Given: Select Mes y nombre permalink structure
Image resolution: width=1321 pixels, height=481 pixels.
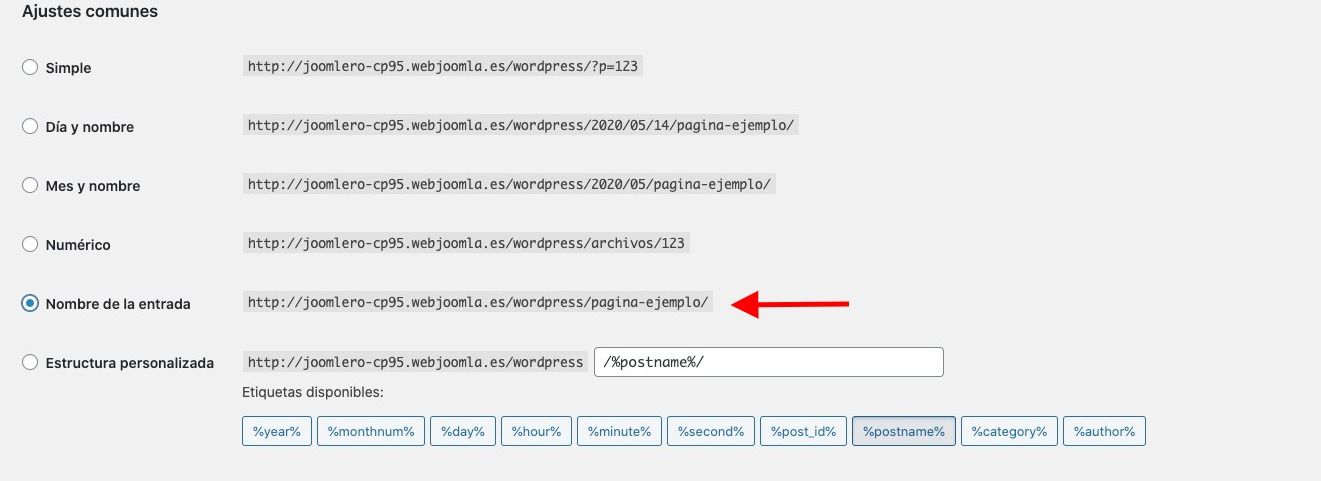Looking at the screenshot, I should (30, 186).
